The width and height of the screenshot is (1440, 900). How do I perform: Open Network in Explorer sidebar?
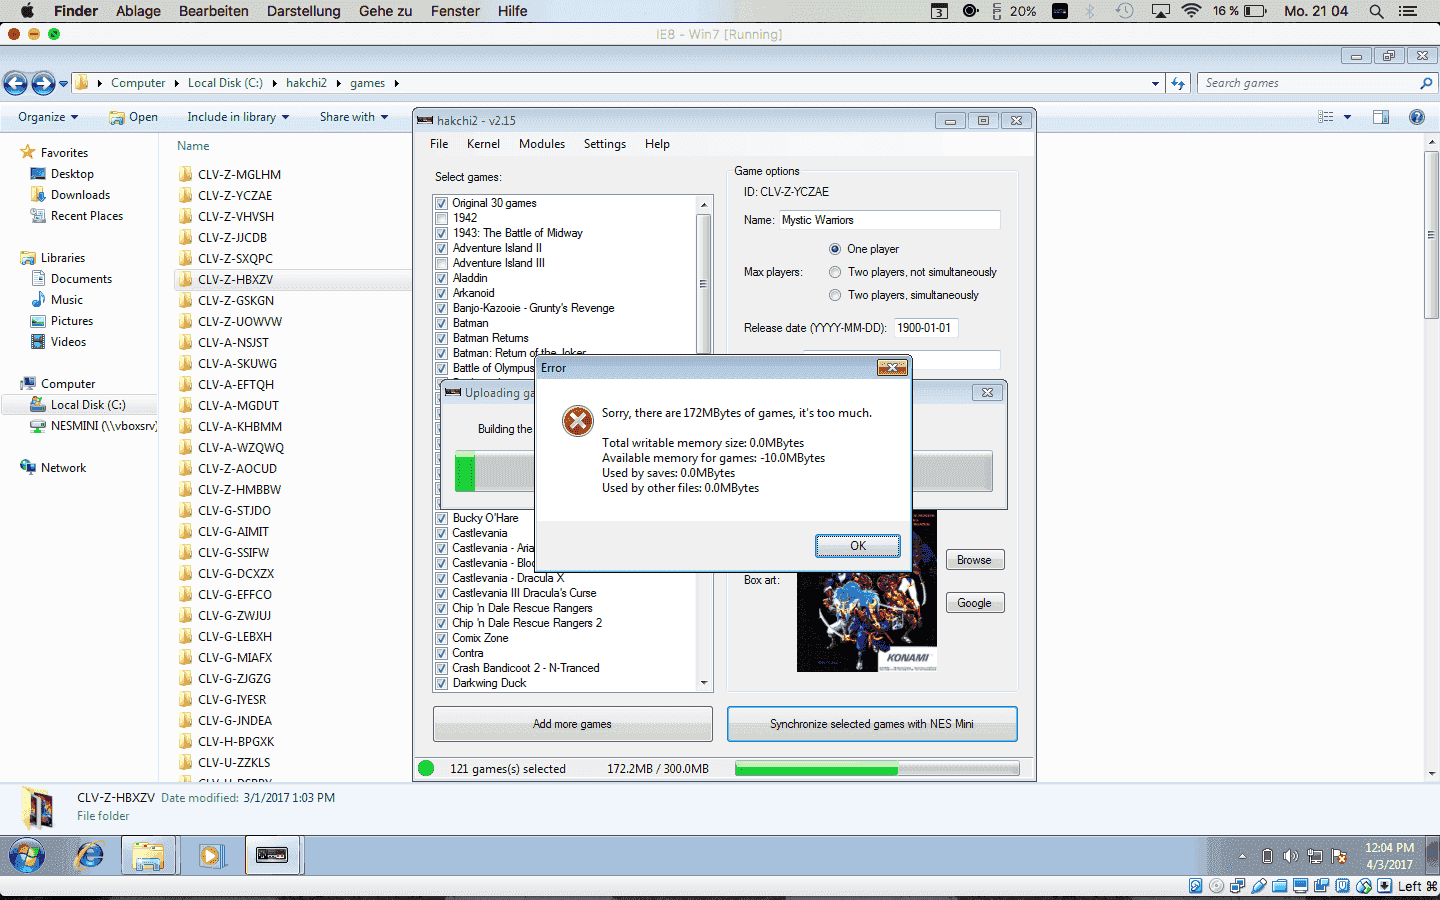click(x=63, y=468)
